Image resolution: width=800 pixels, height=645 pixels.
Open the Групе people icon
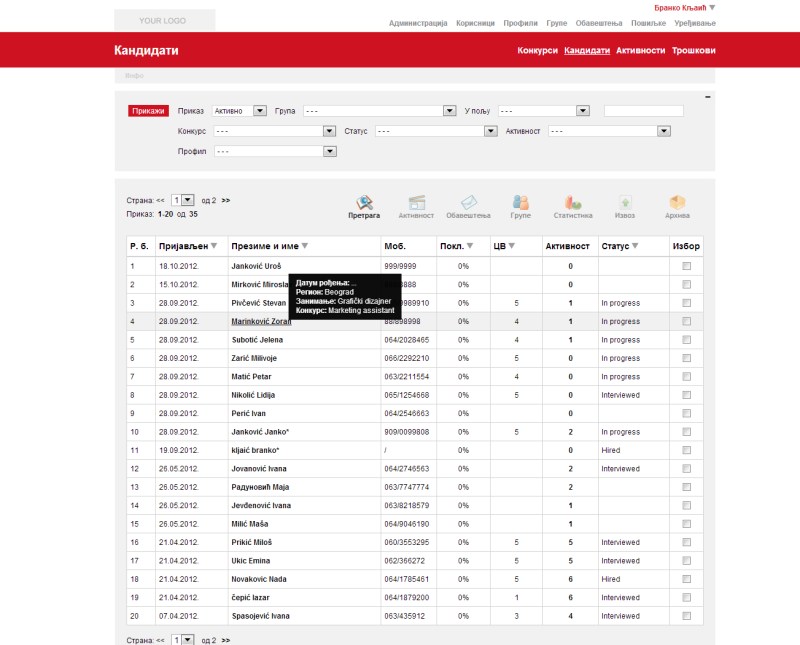point(520,203)
